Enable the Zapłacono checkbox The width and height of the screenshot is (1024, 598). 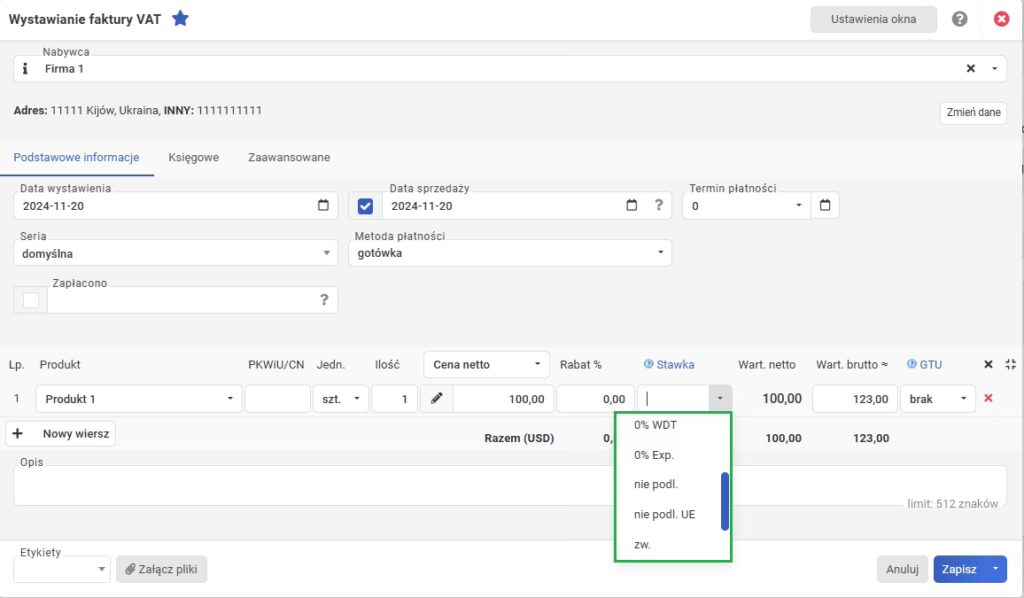coord(31,300)
